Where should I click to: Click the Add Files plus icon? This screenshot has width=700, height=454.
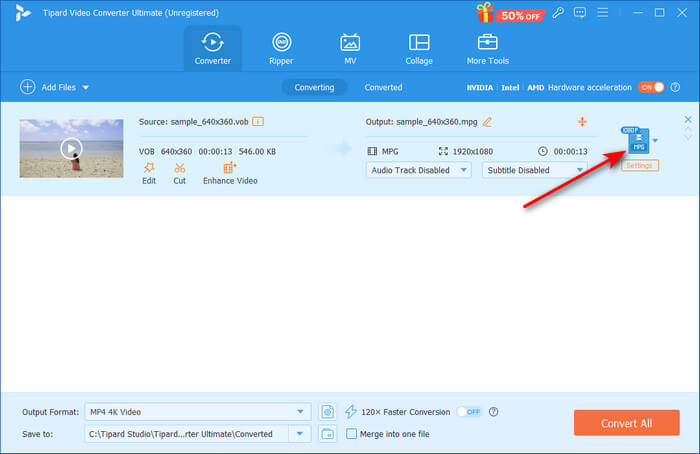coord(28,87)
